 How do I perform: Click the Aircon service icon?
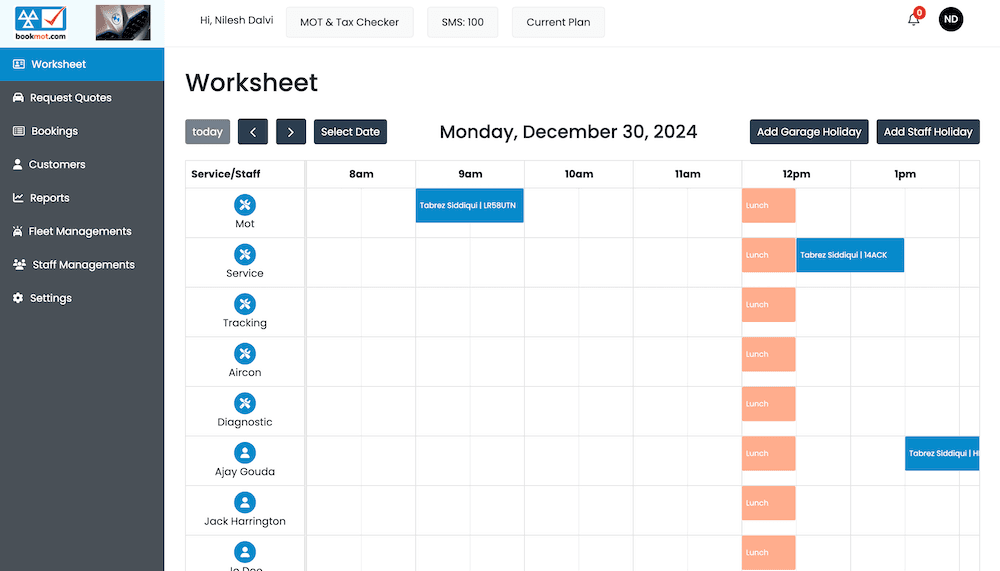(x=245, y=353)
